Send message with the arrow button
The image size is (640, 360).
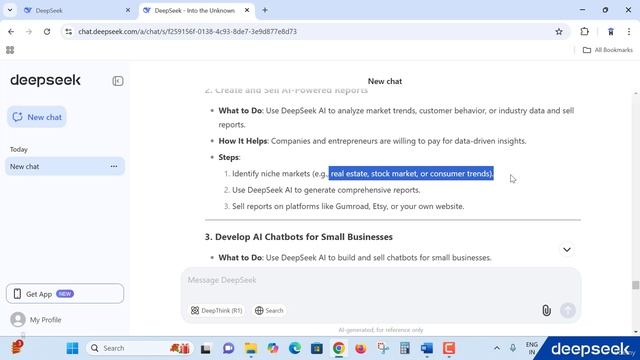pyautogui.click(x=568, y=311)
